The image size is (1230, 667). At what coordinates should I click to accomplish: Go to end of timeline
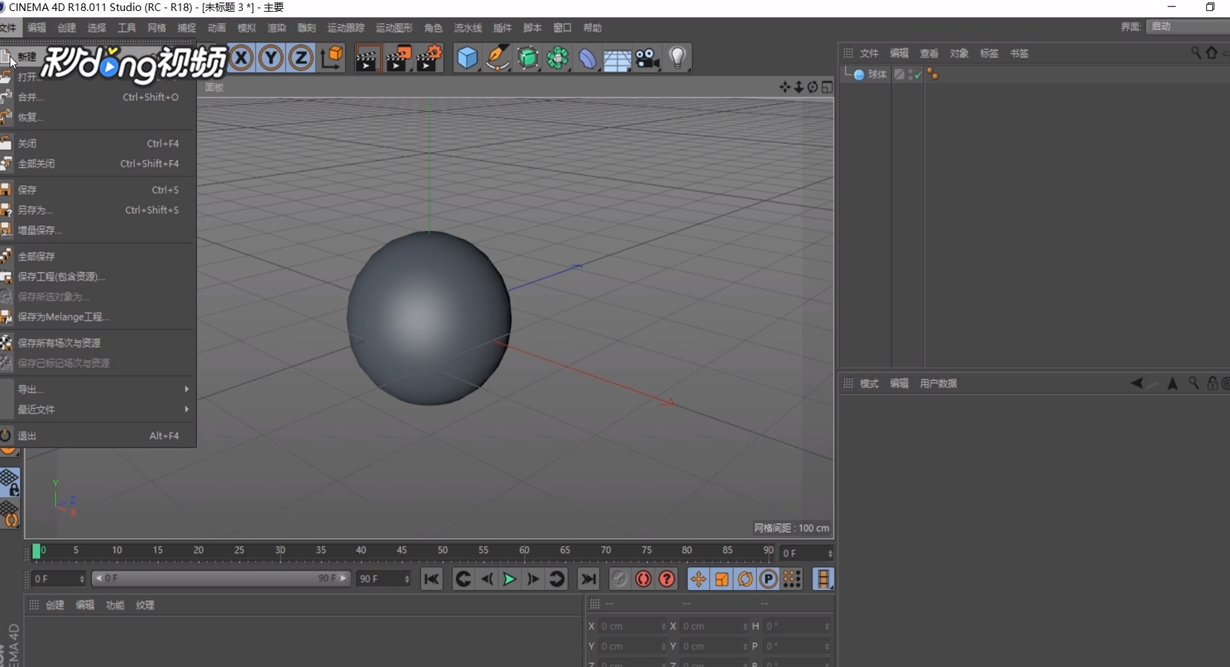(589, 579)
